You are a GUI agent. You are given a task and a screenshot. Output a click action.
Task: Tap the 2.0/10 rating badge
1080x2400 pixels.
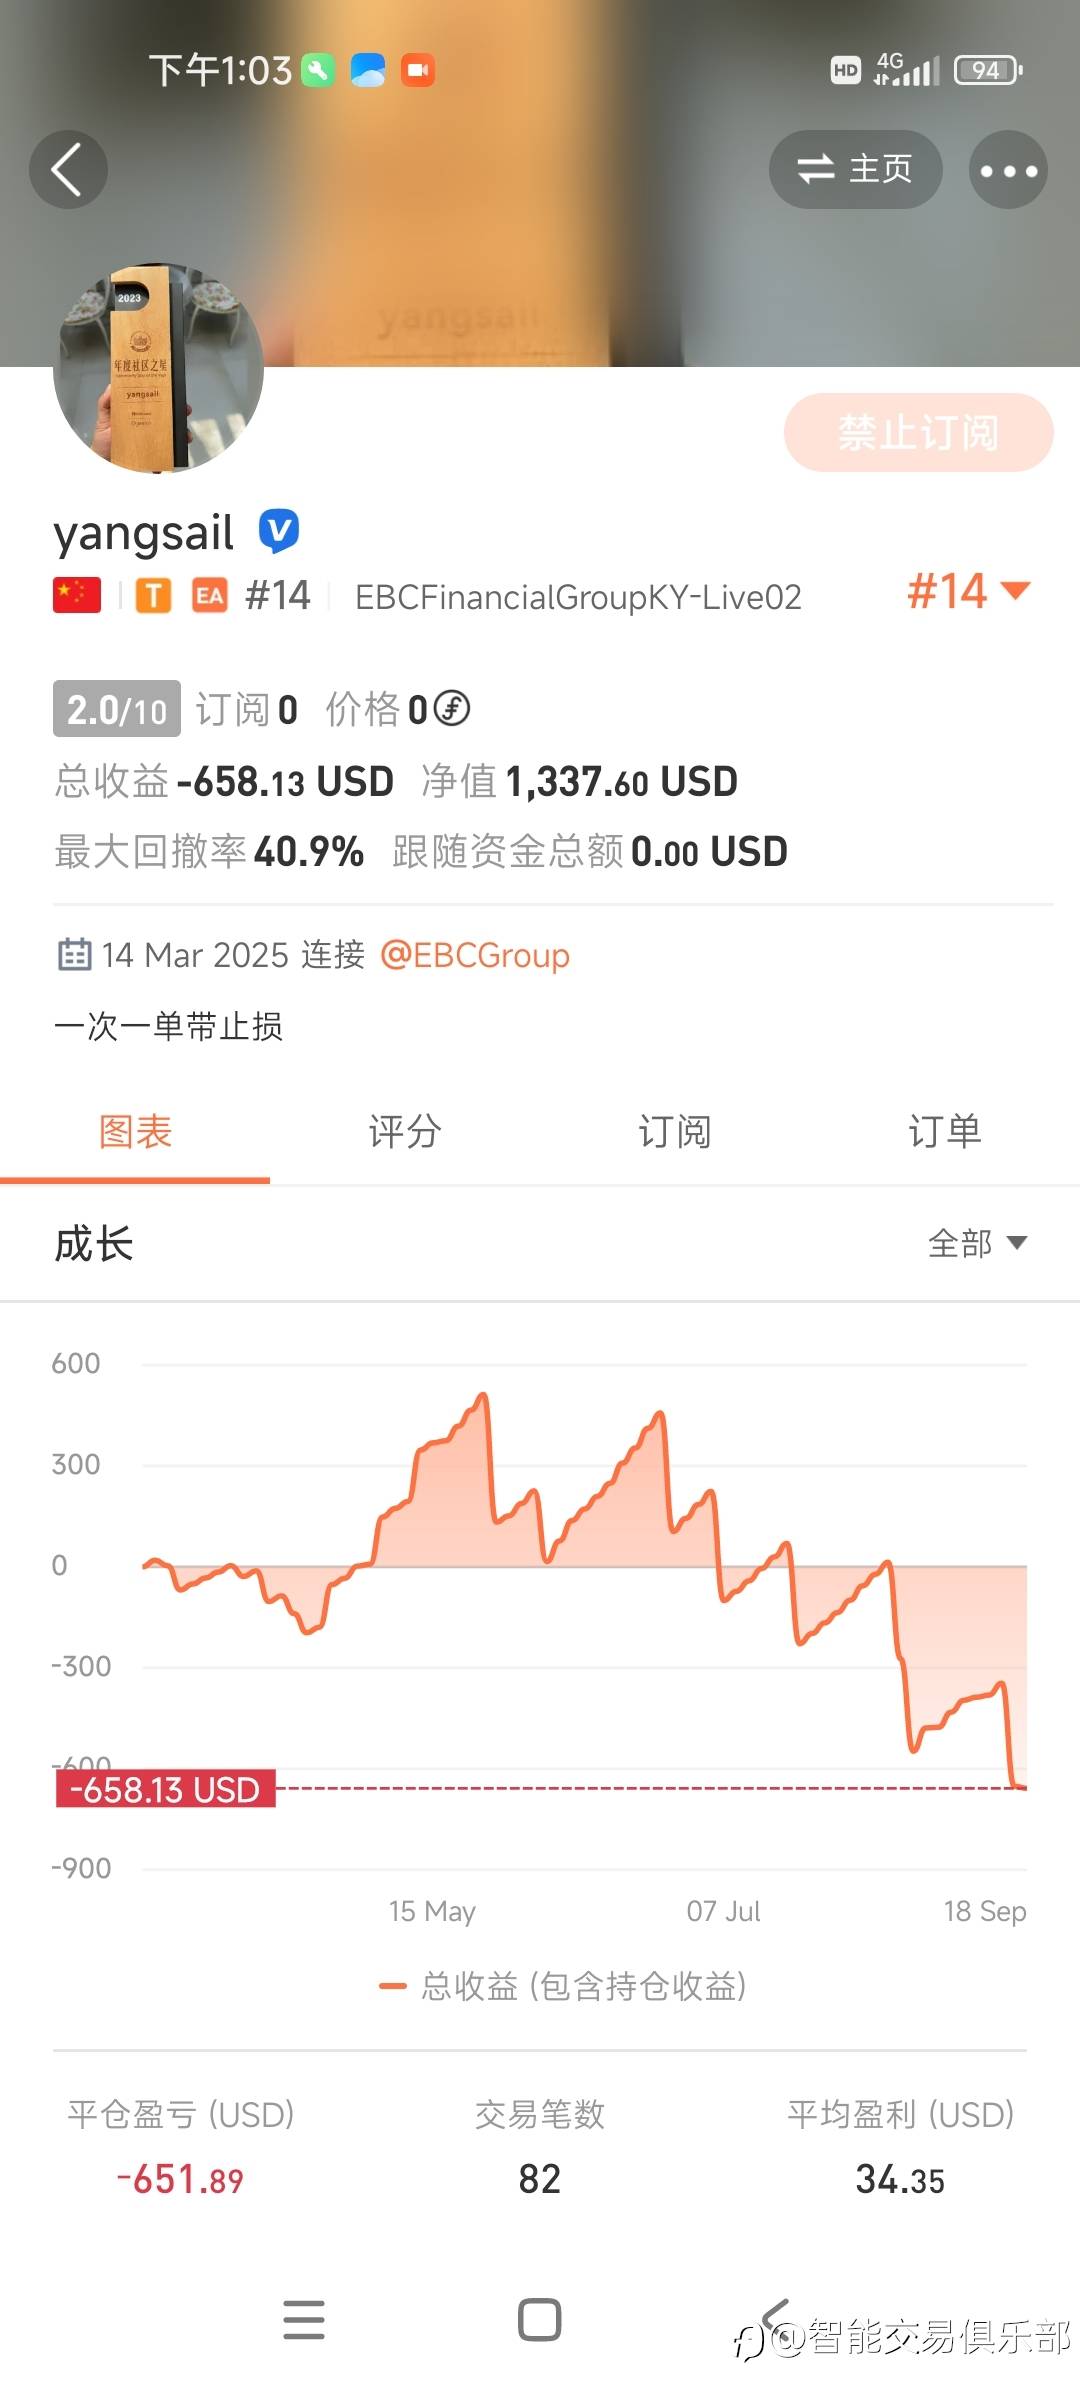117,709
